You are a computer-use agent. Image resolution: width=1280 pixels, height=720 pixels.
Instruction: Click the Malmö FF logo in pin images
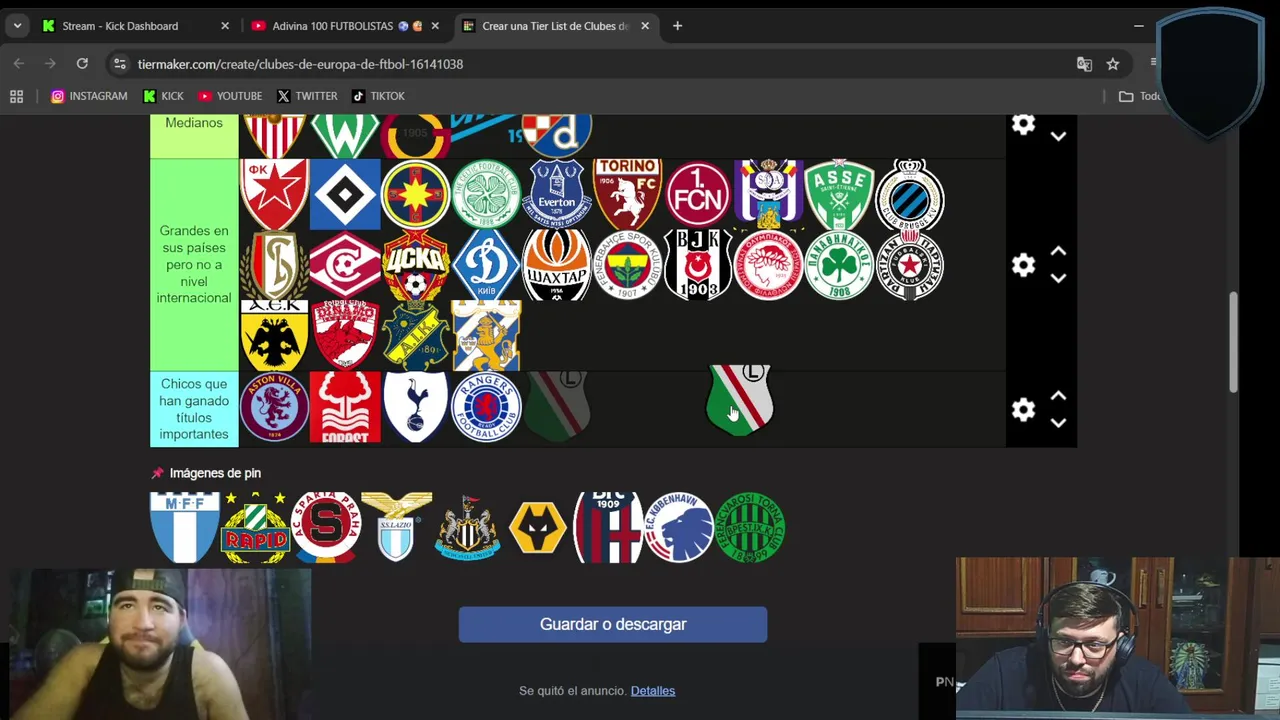point(185,527)
